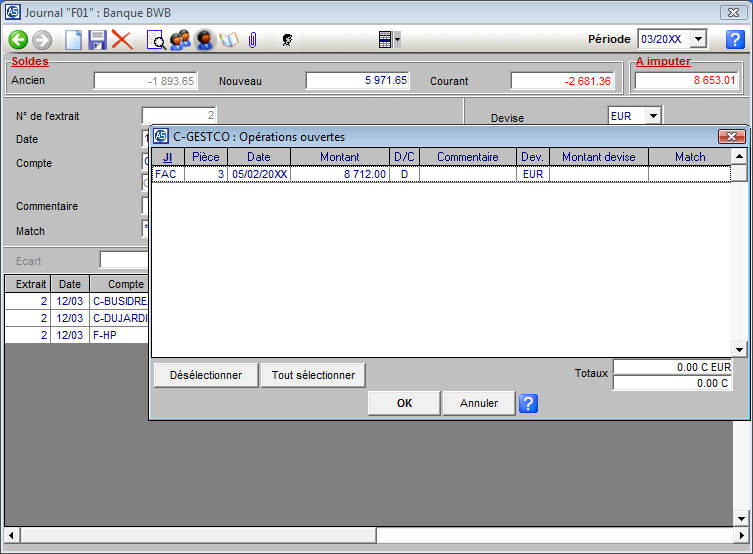The height and width of the screenshot is (554, 753).
Task: Confirm with the OK button
Action: [x=404, y=403]
